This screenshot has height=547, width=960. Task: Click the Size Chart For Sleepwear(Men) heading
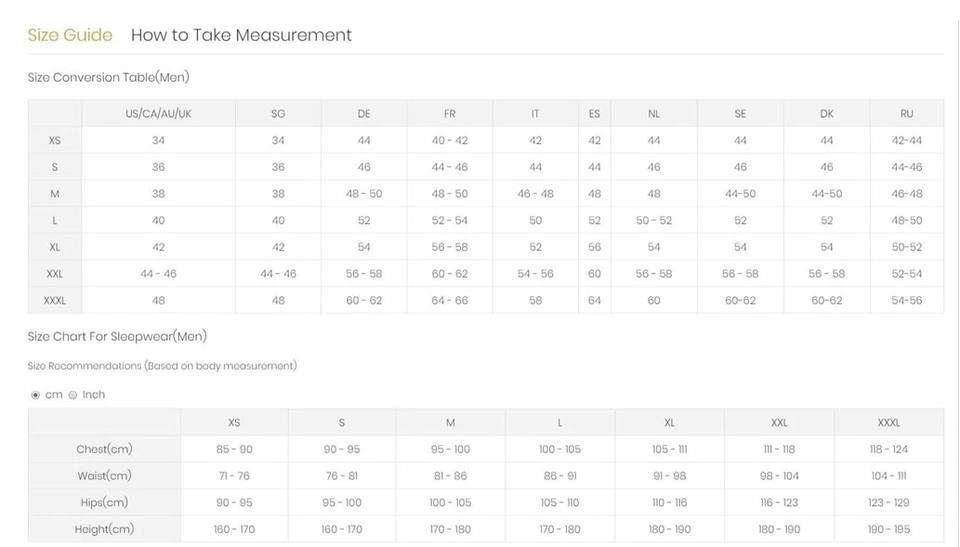pyautogui.click(x=117, y=337)
